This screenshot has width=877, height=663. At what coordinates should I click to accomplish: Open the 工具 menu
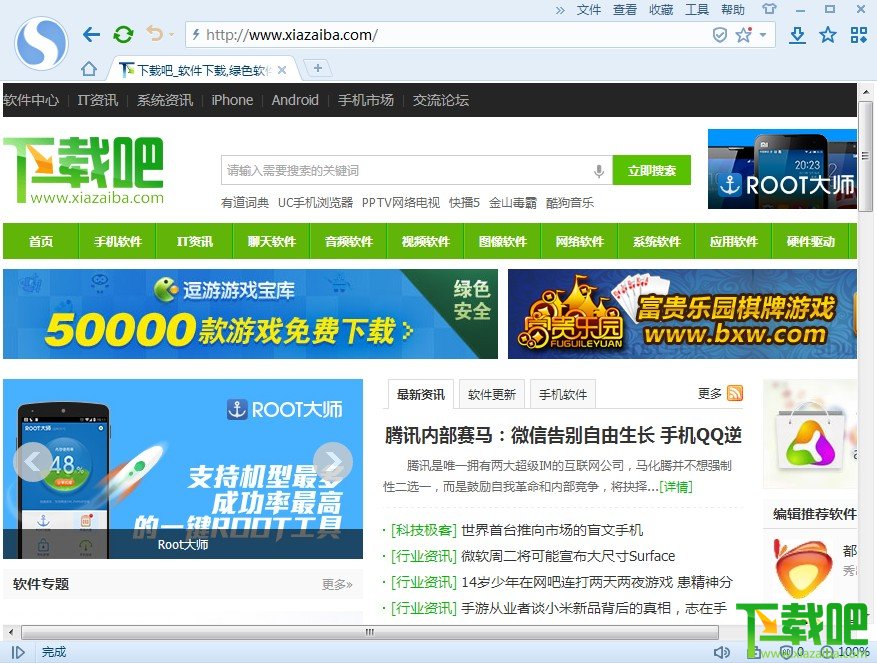[x=697, y=10]
